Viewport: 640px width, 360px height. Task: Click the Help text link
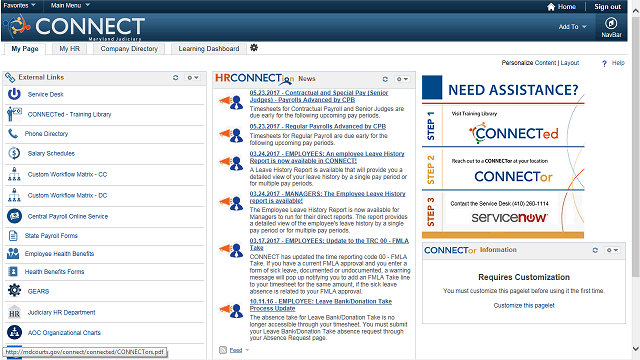click(618, 63)
